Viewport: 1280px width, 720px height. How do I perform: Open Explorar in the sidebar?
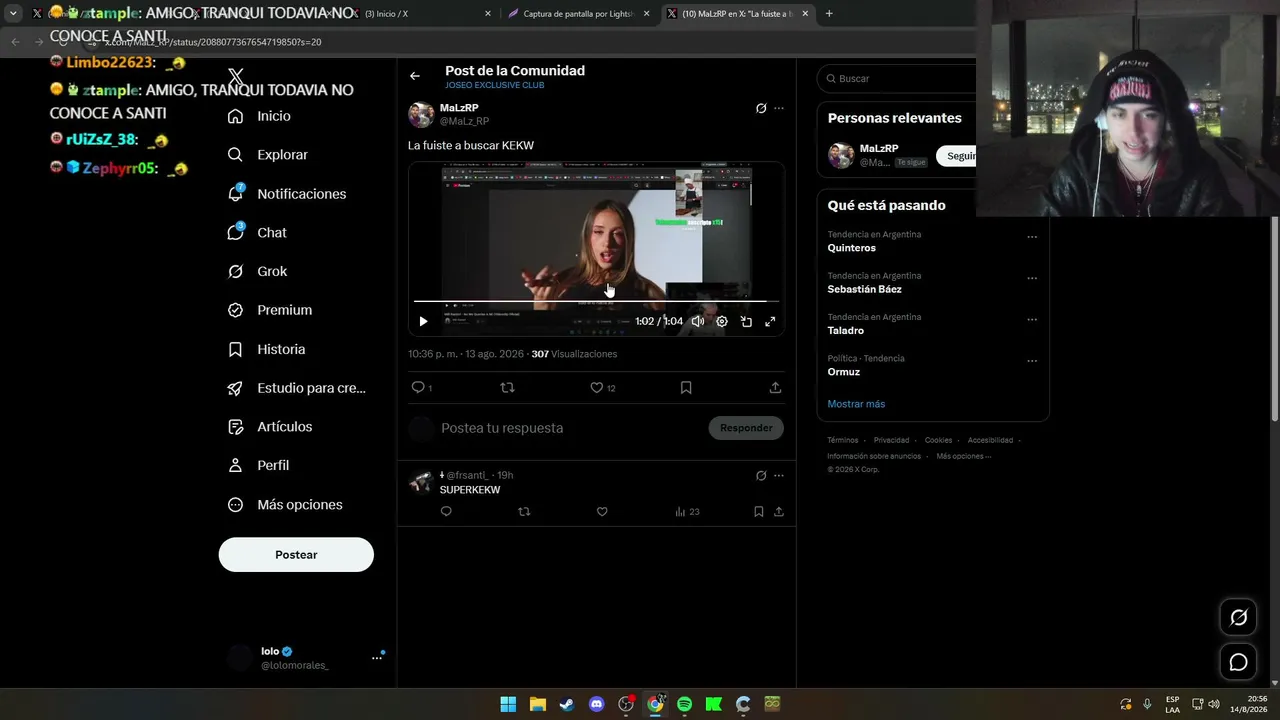(268, 155)
